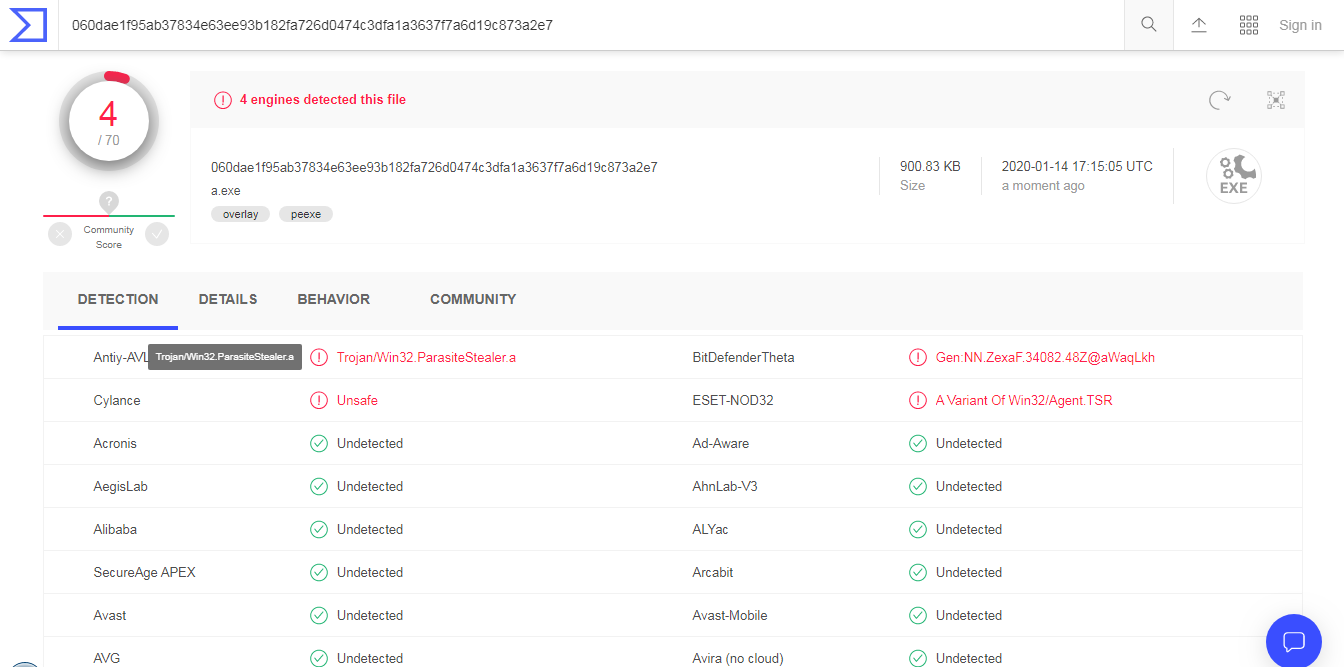Click the Avast-Mobile undetected check icon
The height and width of the screenshot is (667, 1344).
[x=917, y=615]
